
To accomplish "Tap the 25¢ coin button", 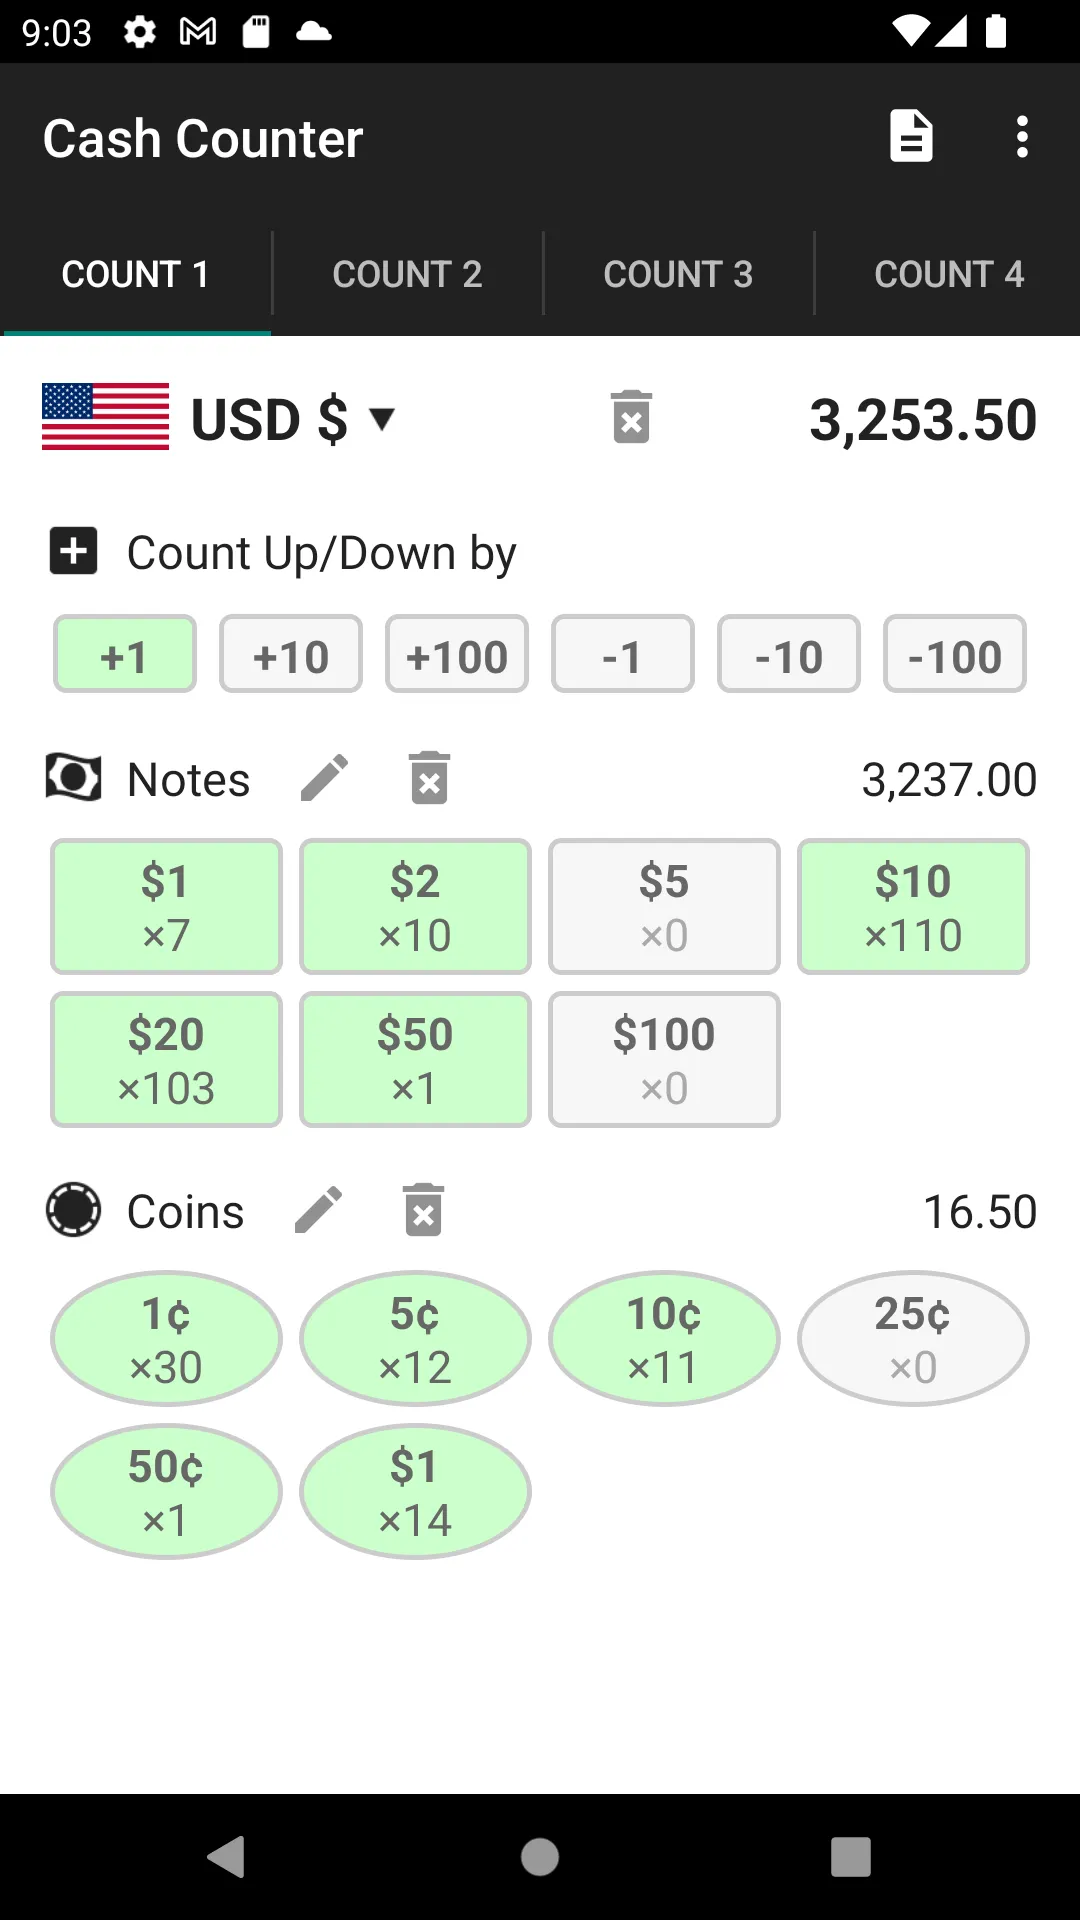I will pyautogui.click(x=913, y=1339).
